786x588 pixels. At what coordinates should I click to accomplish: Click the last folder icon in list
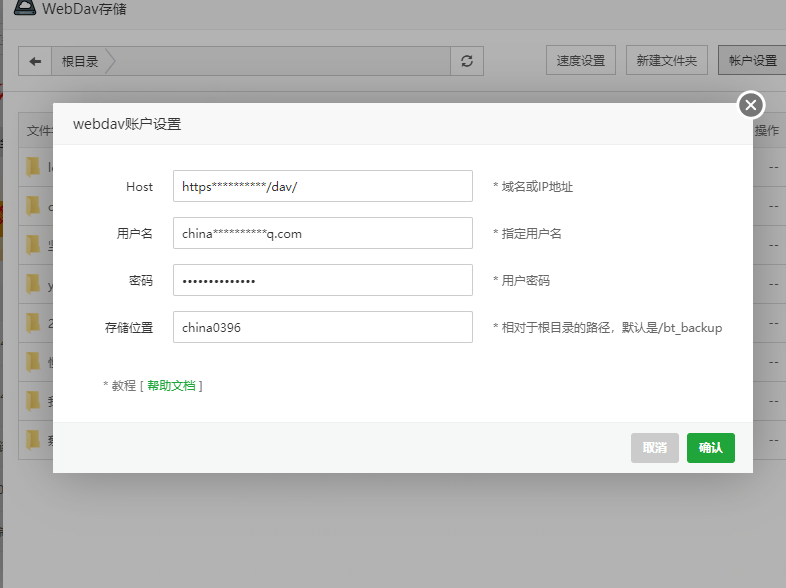[x=34, y=438]
